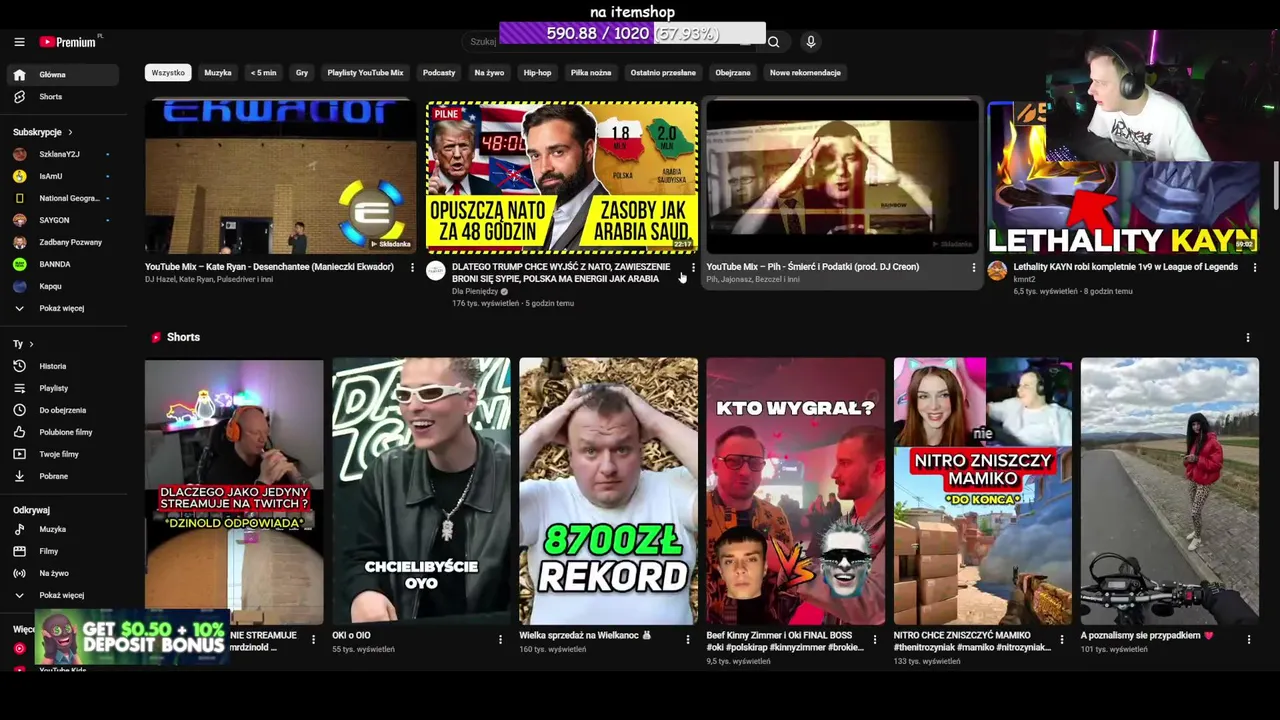The image size is (1280, 720).
Task: Explore Na żywo in Odkrywaj section
Action: (x=63, y=573)
